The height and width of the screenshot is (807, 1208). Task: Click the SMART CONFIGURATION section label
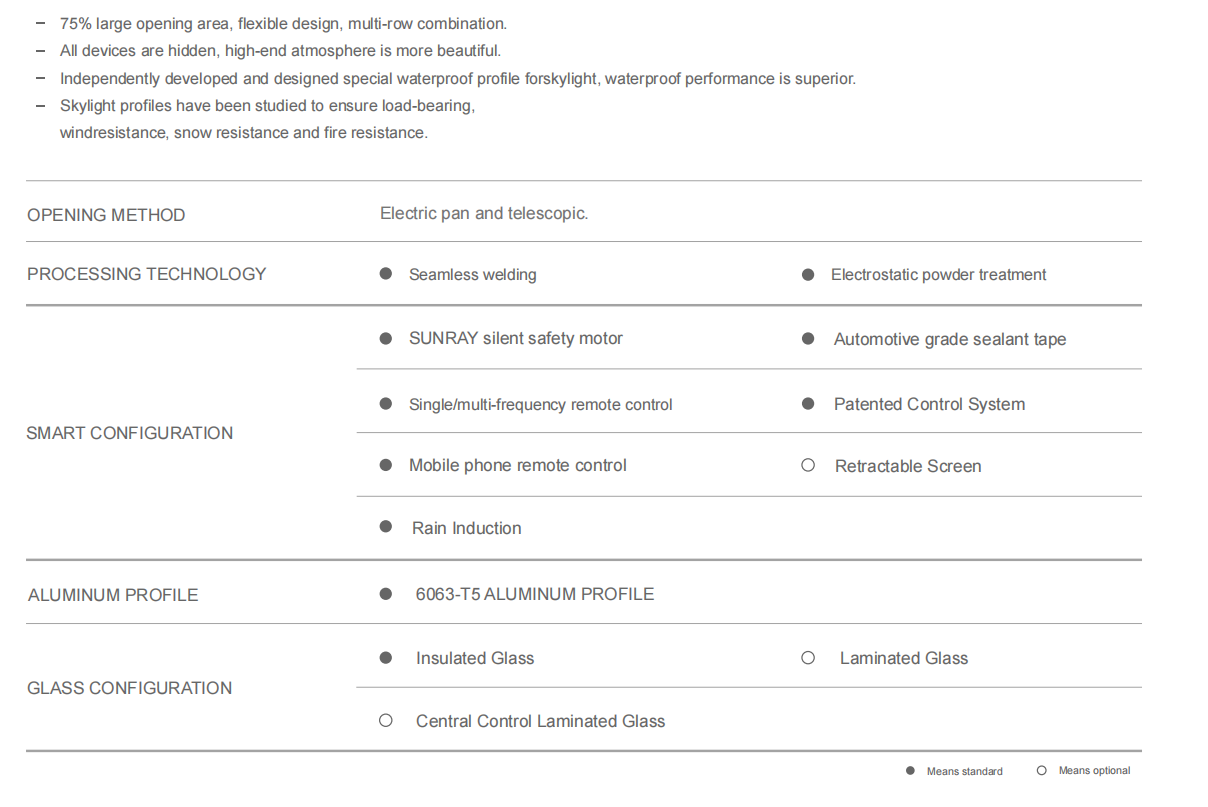click(x=130, y=433)
